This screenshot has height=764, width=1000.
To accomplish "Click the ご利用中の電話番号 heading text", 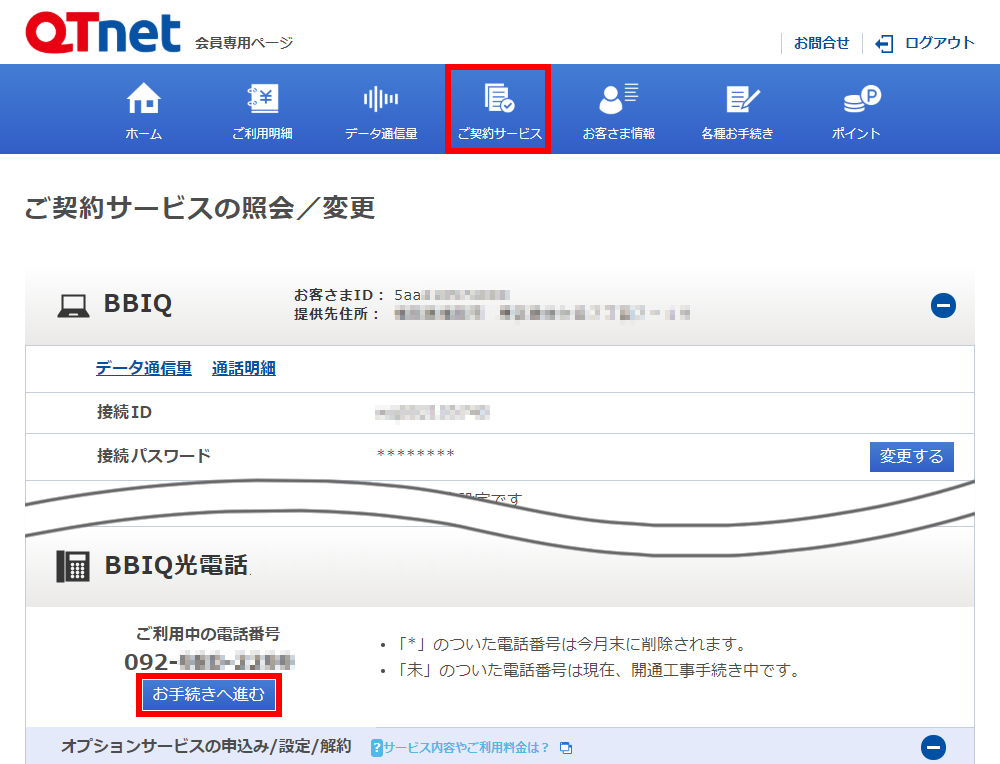I will click(208, 634).
